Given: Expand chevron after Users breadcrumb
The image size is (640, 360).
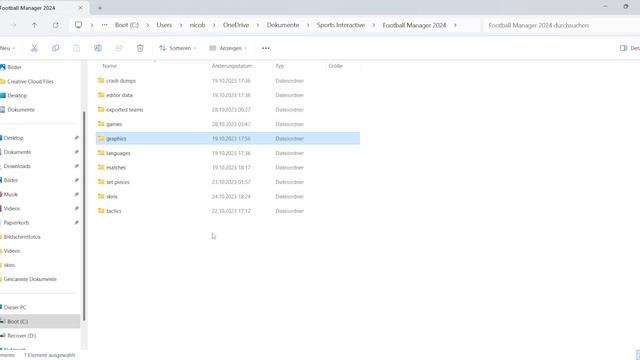Looking at the screenshot, I should [181, 25].
